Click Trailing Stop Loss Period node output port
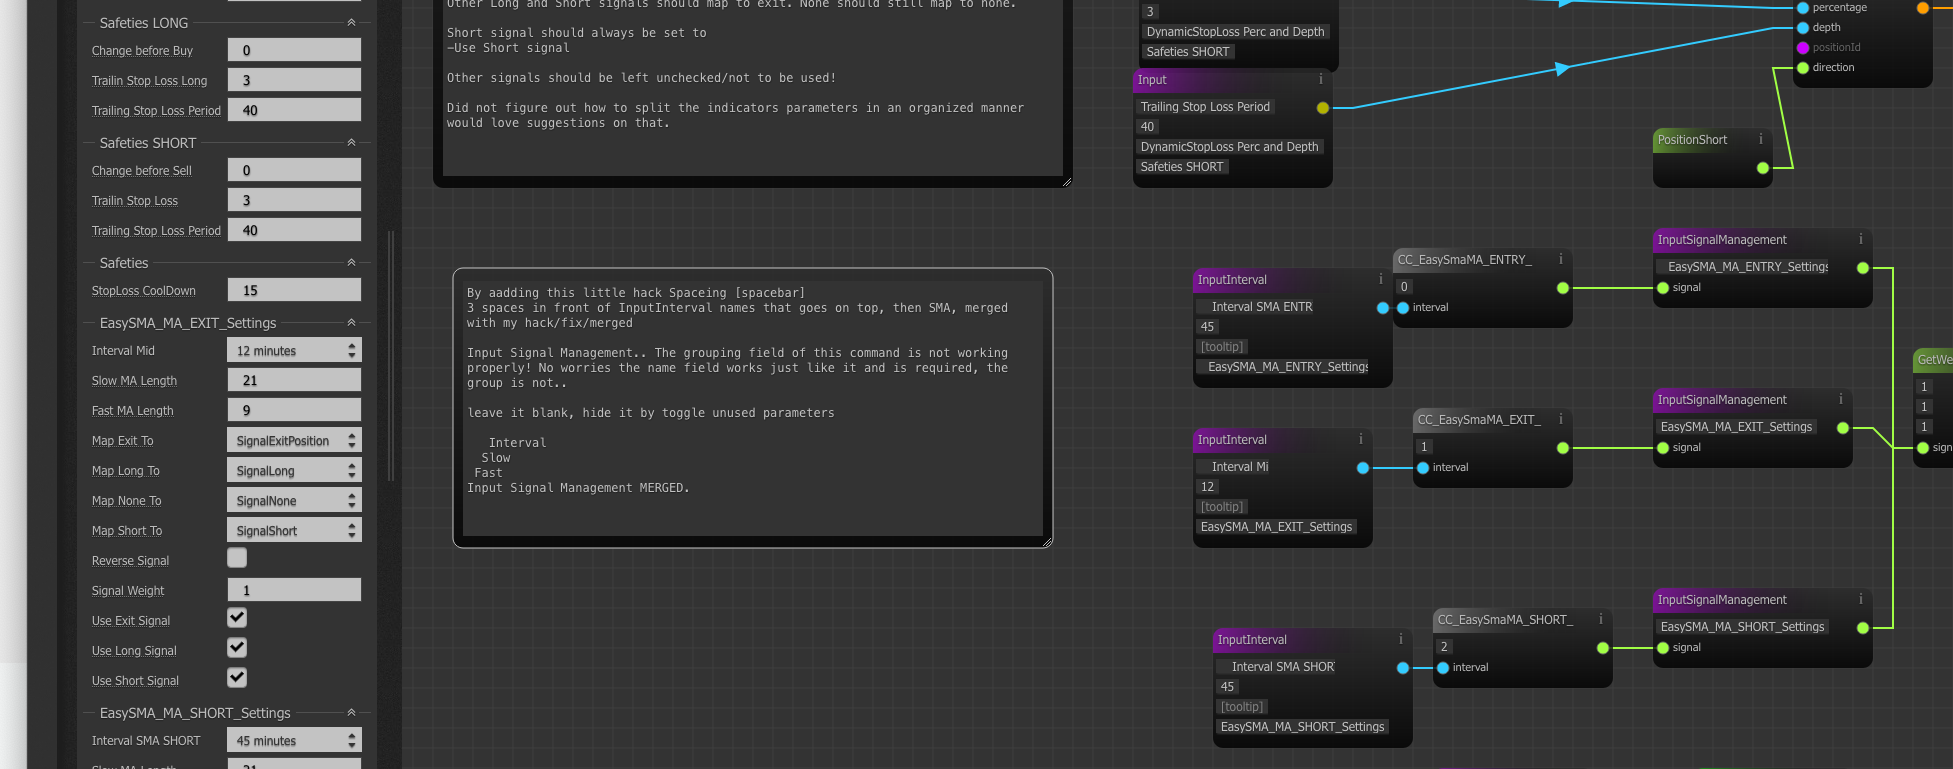Image resolution: width=1953 pixels, height=769 pixels. 1323,108
